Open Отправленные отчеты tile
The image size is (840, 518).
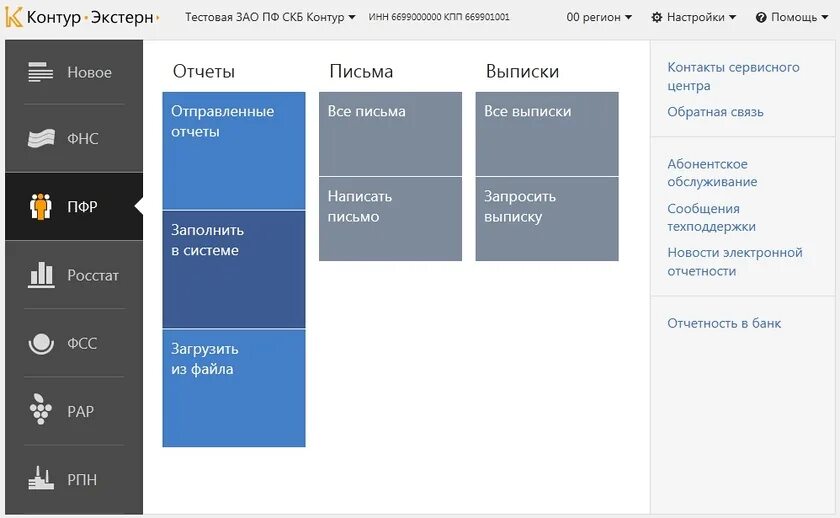pos(233,150)
